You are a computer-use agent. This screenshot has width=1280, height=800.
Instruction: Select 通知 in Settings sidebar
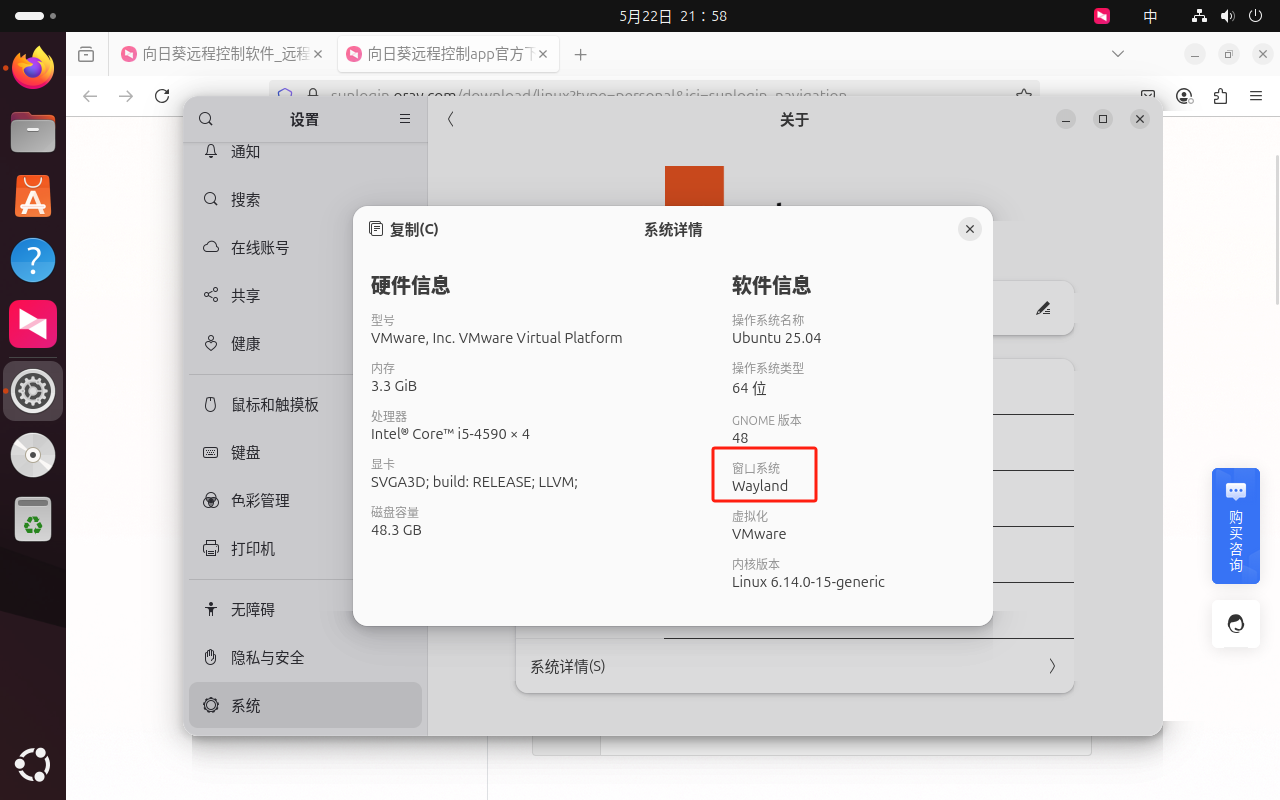coord(305,151)
